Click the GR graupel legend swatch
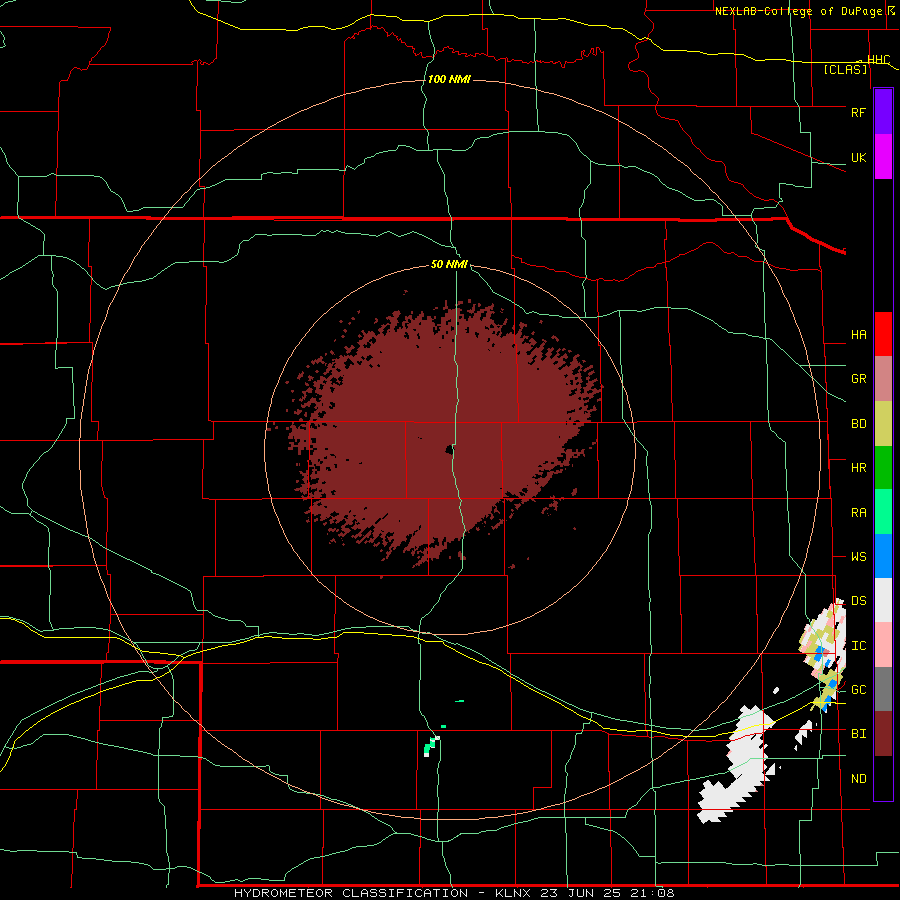 [x=883, y=379]
